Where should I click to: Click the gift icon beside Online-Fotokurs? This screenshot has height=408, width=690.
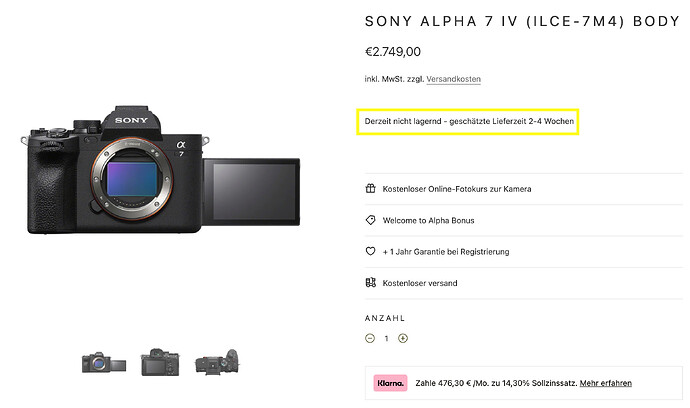[x=370, y=188]
